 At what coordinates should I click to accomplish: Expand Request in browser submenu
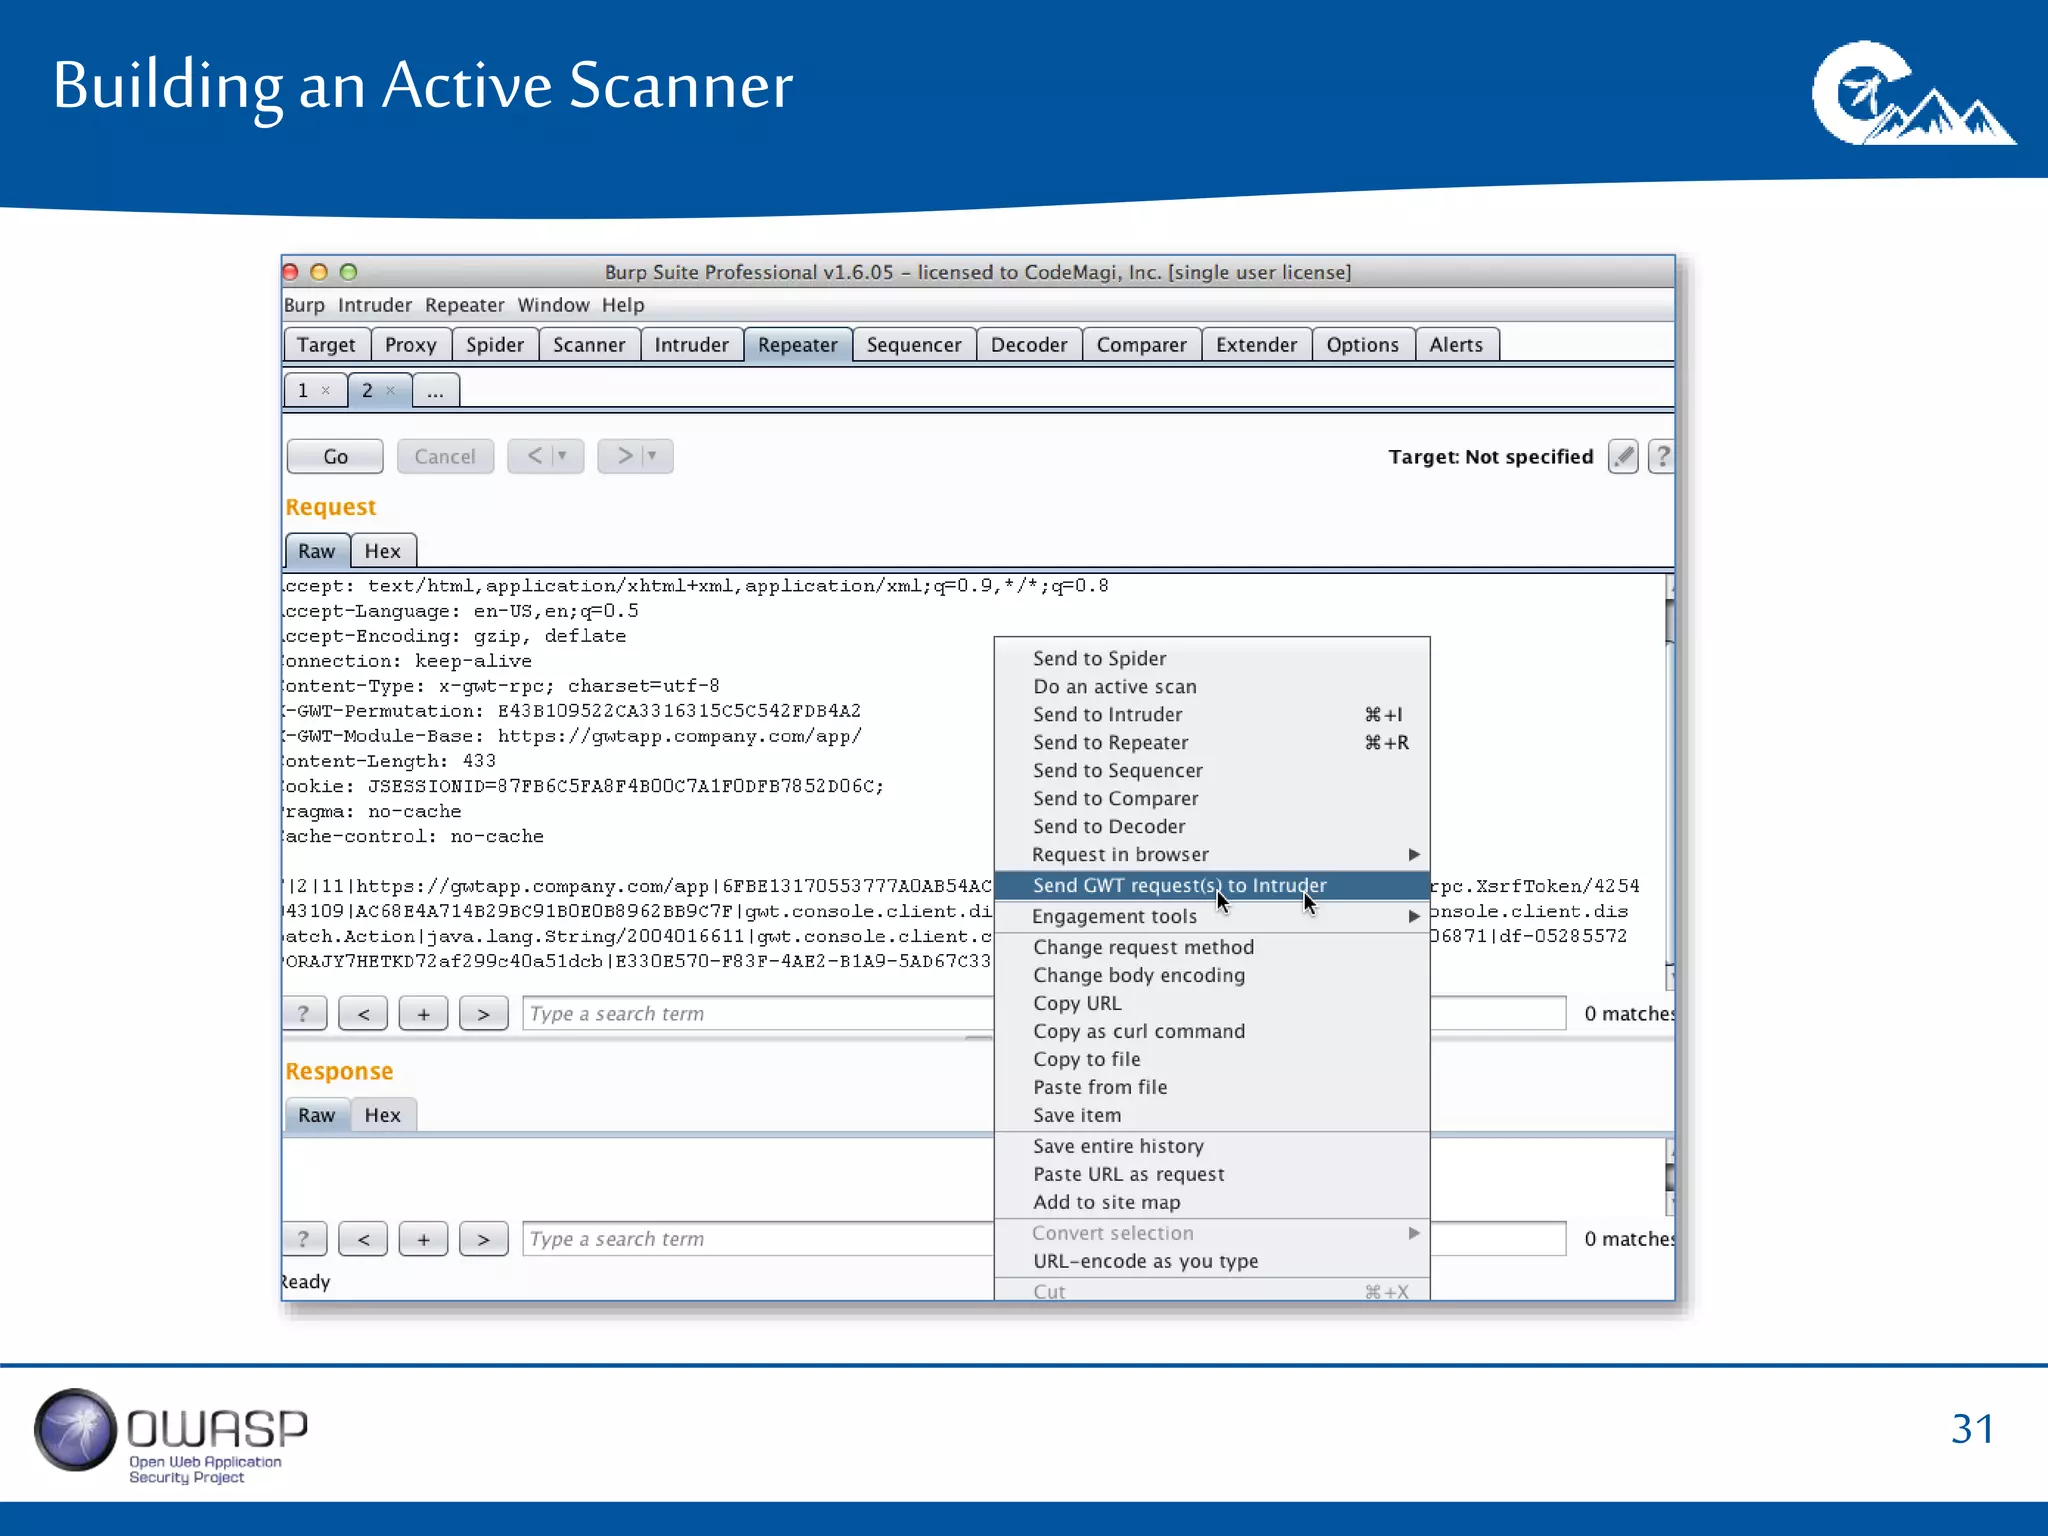tap(1414, 855)
